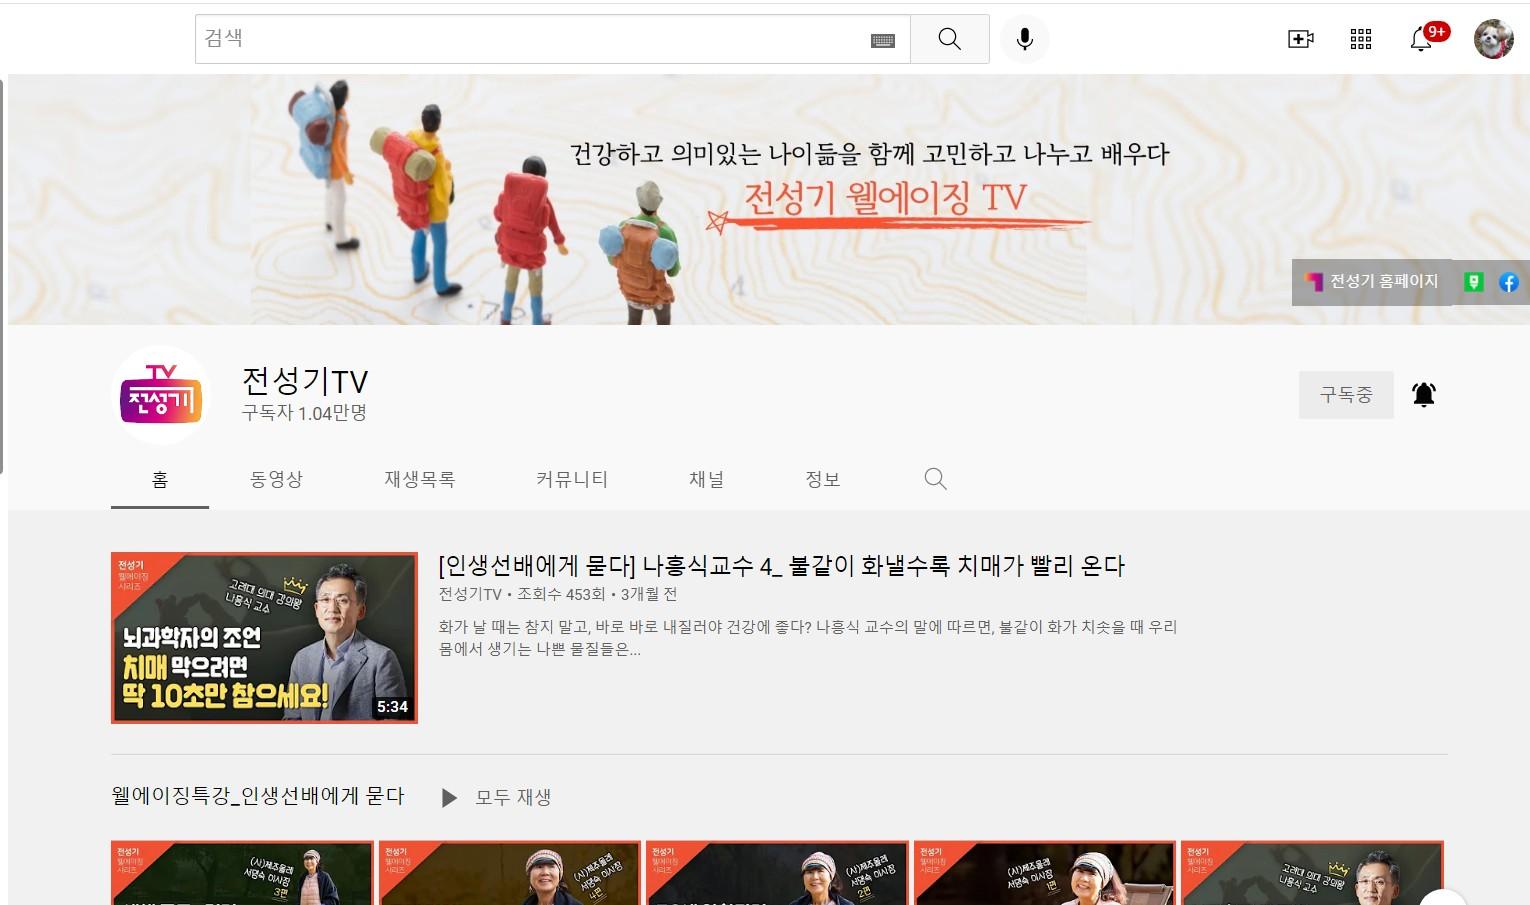Toggle the channel notification bell

pyautogui.click(x=1423, y=395)
